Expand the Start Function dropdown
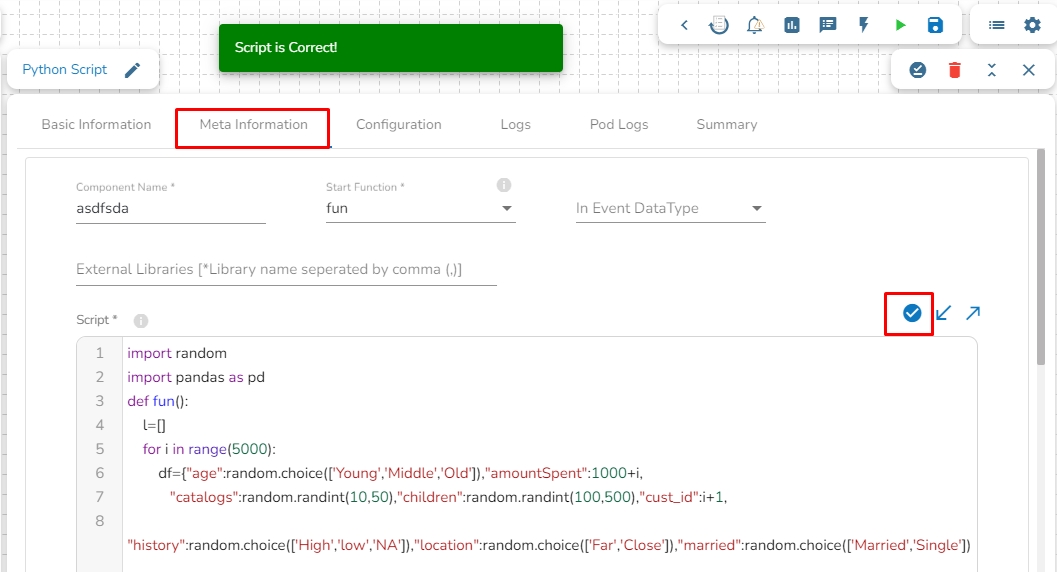1057x572 pixels. [x=507, y=209]
